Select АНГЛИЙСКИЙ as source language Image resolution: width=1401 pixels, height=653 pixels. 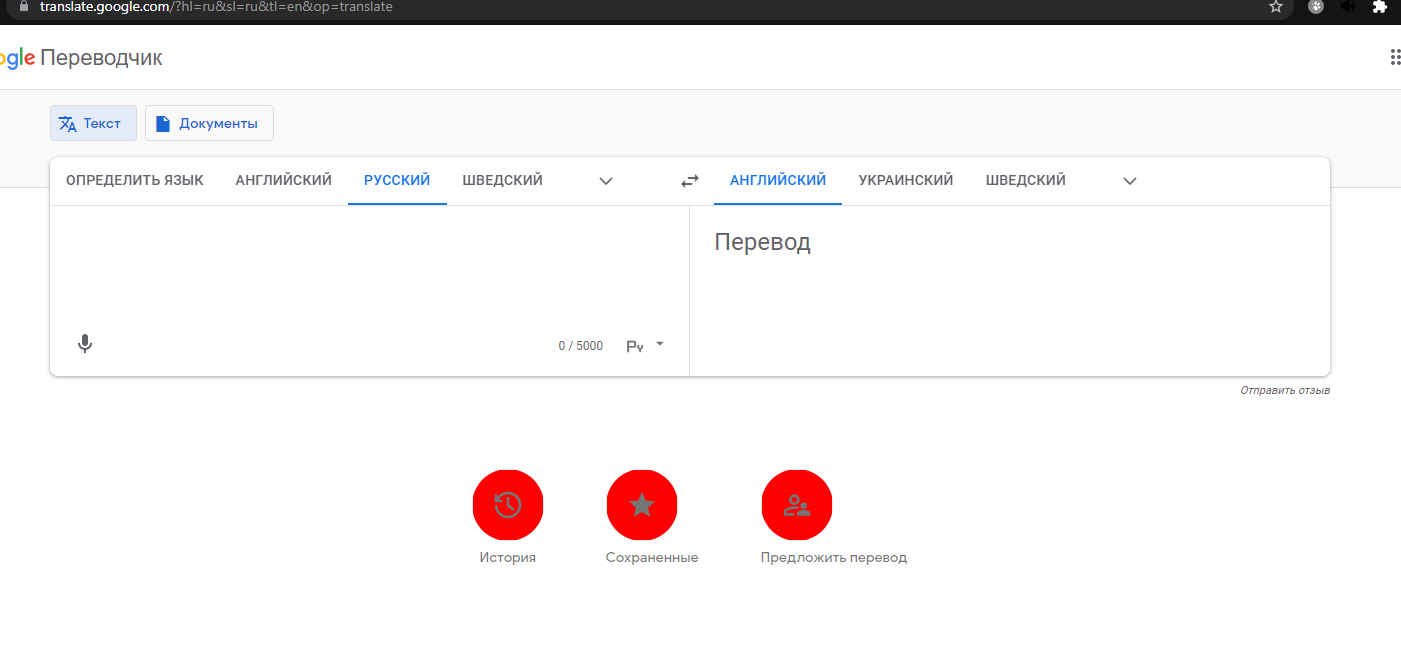284,181
